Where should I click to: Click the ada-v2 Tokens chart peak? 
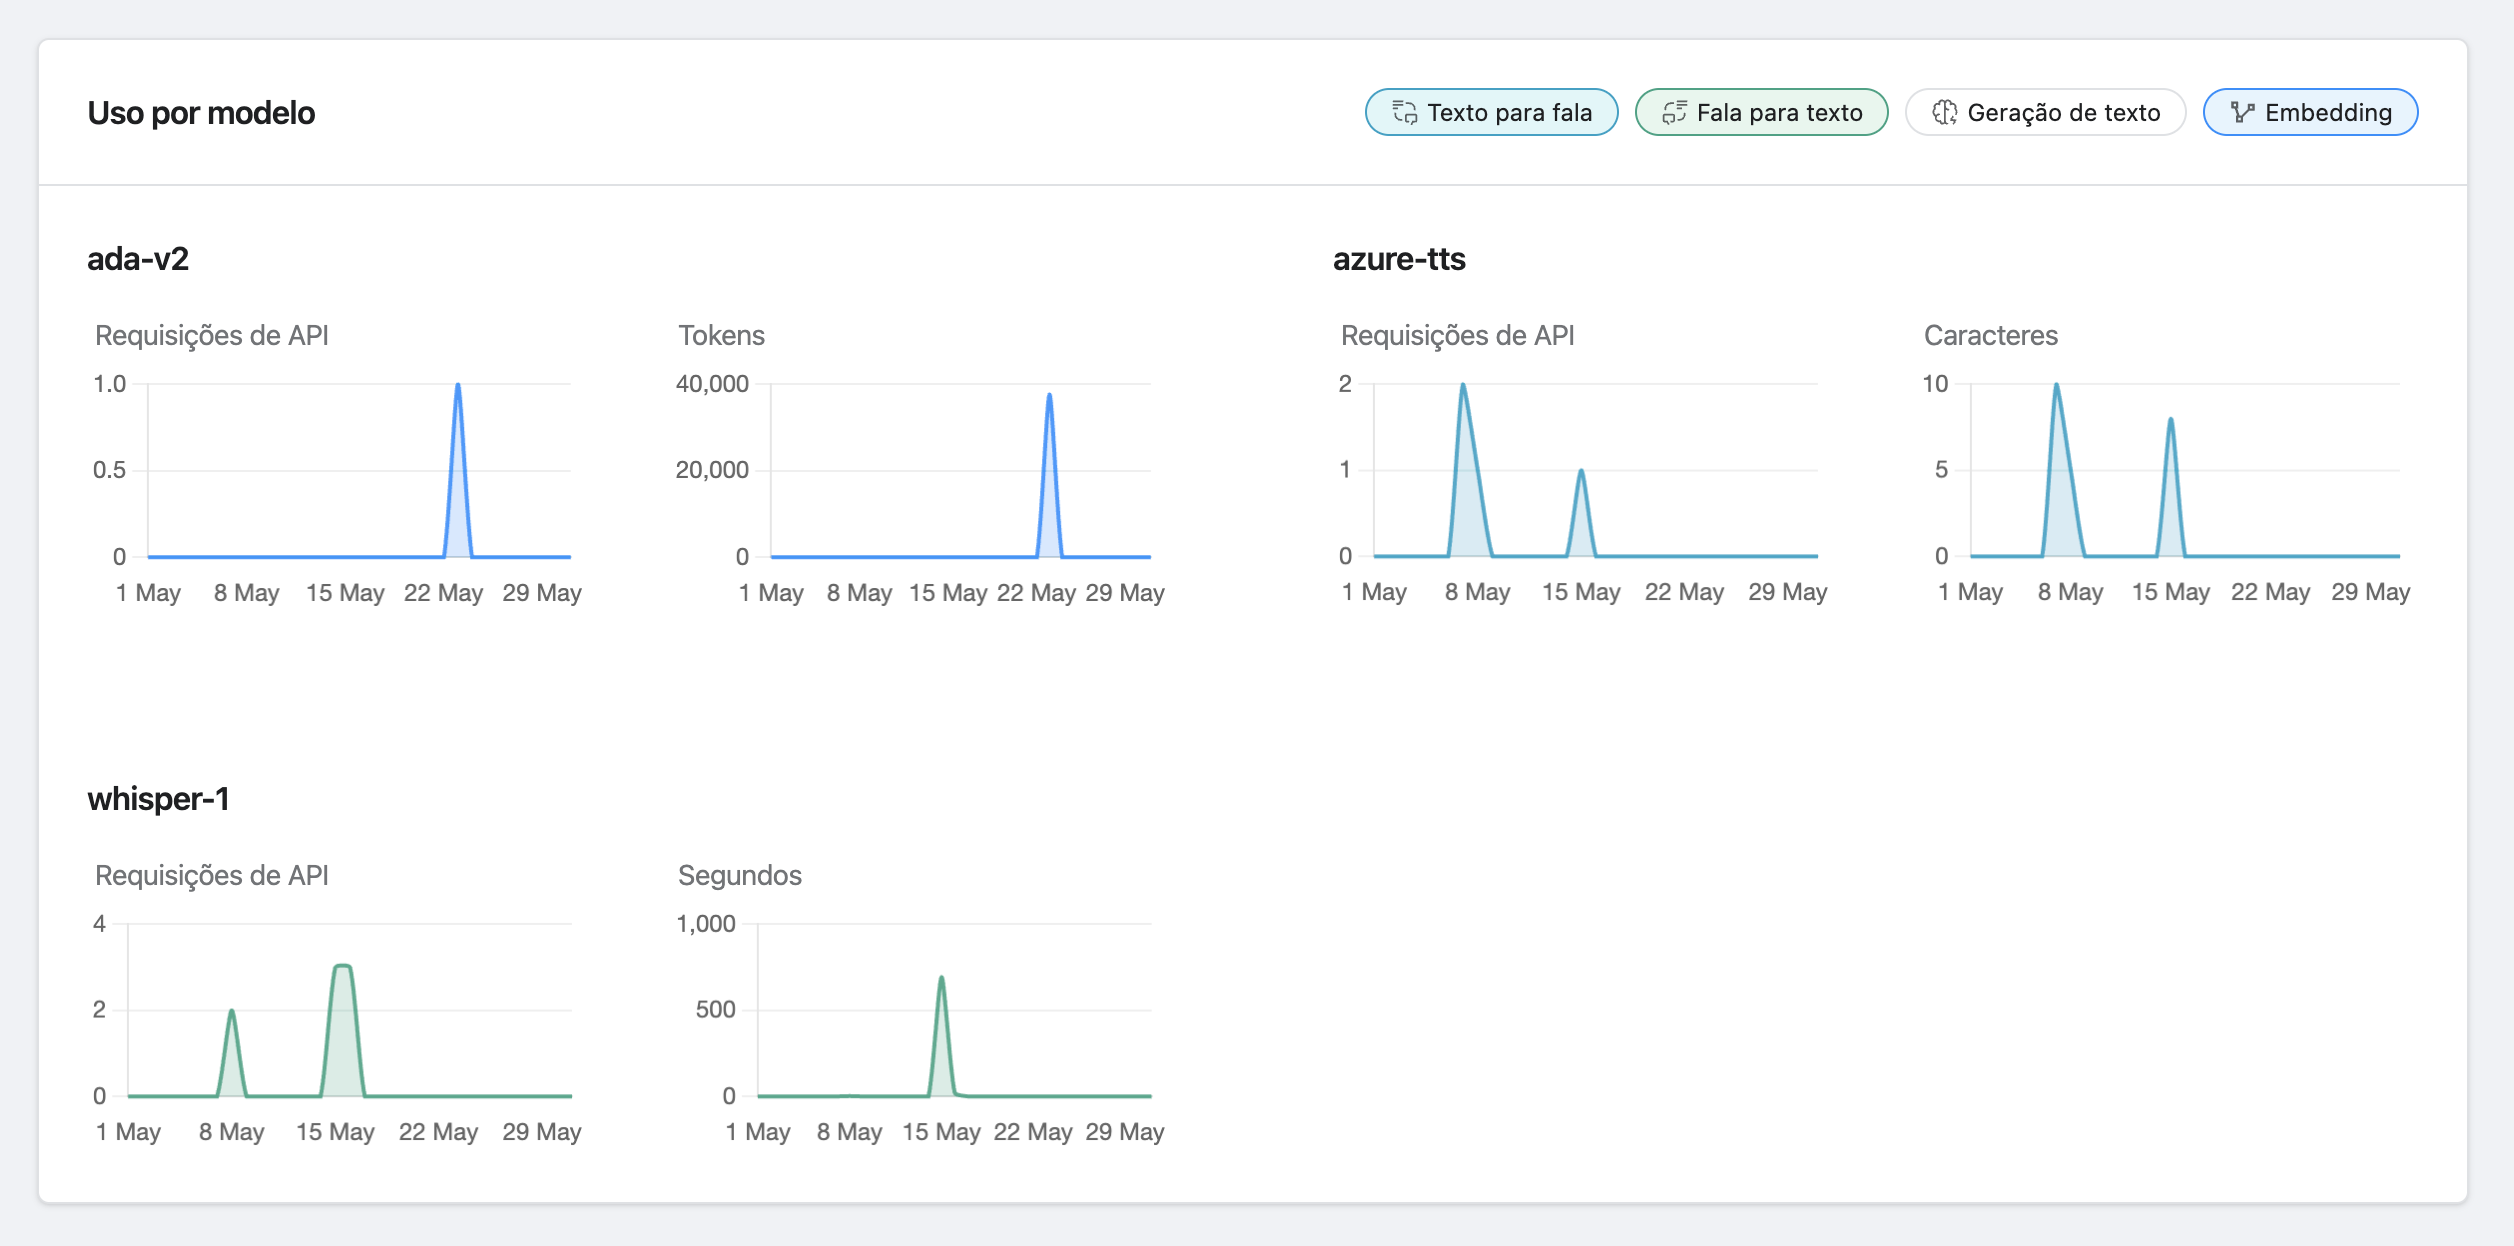coord(1049,395)
